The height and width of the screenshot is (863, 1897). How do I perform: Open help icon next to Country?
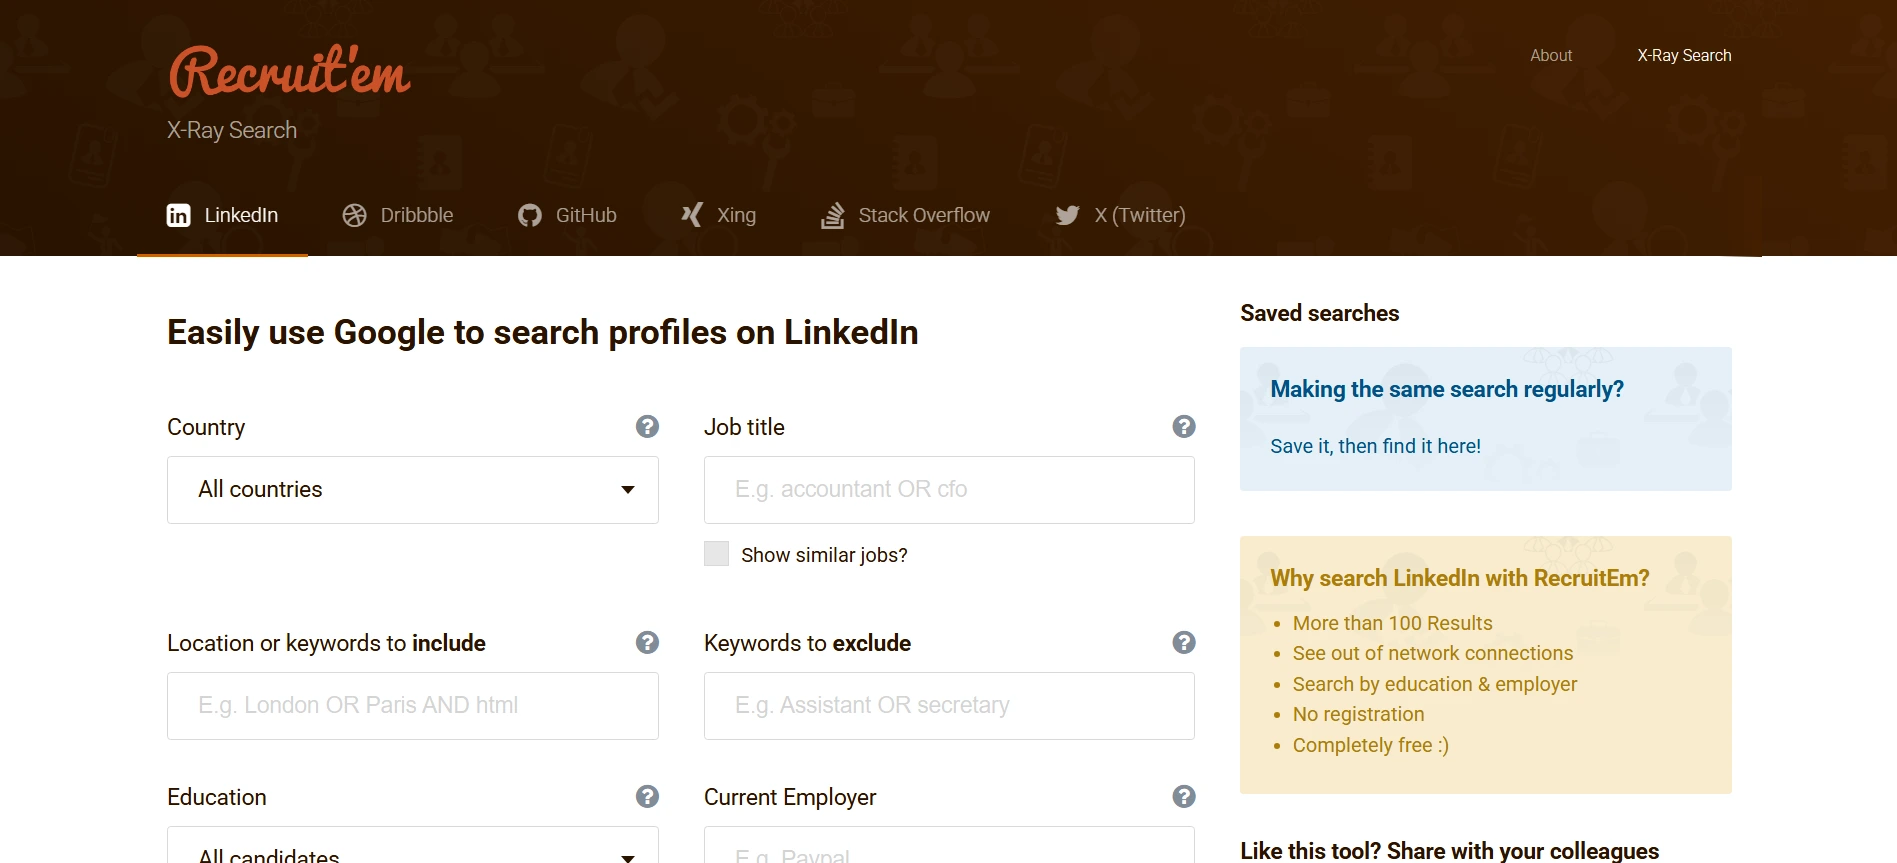pos(647,427)
